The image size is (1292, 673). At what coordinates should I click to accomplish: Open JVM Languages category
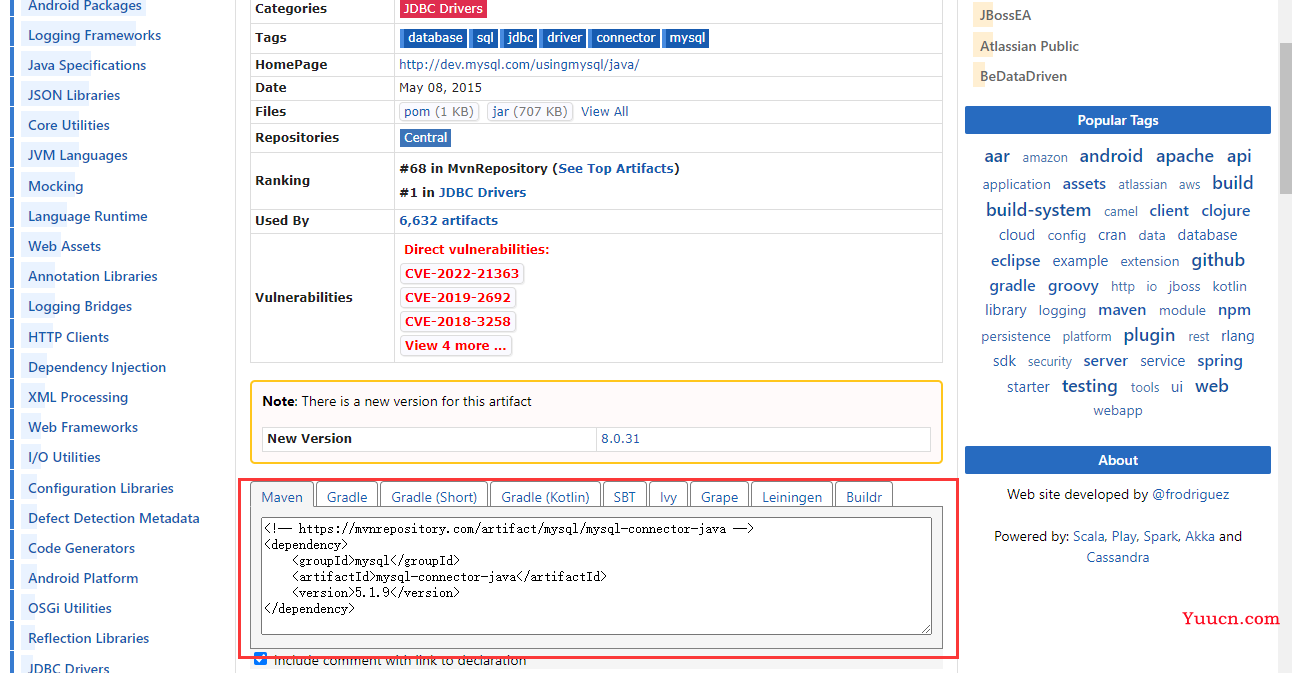pyautogui.click(x=78, y=155)
